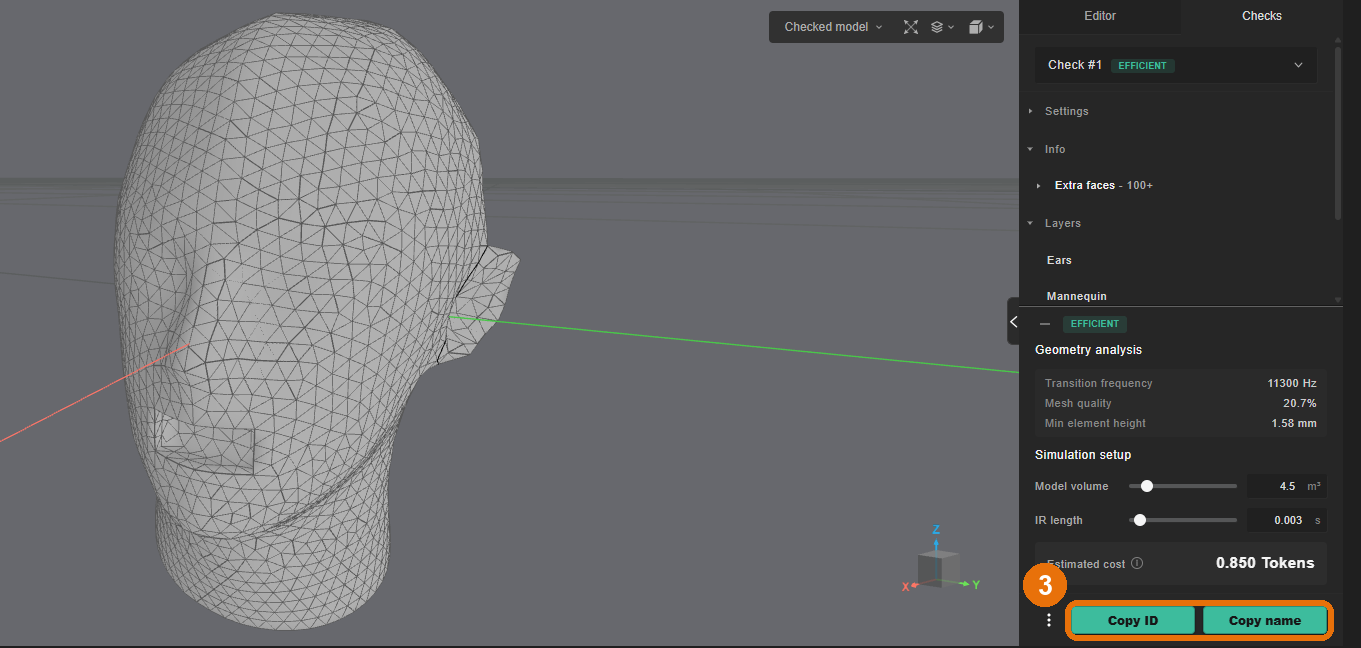Click the fit-to-view arrows icon
The width and height of the screenshot is (1361, 648).
[x=910, y=27]
